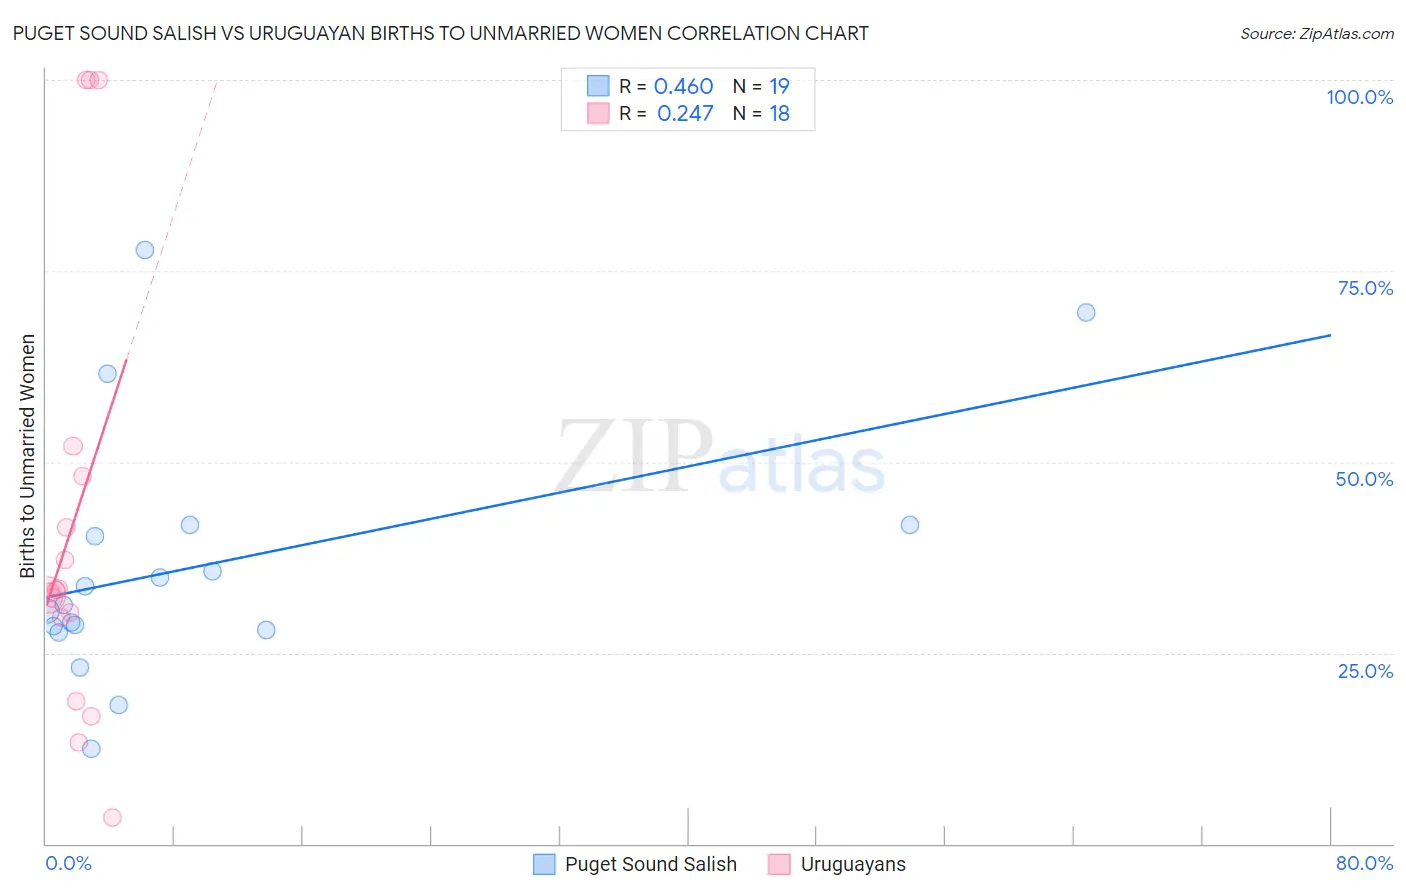Viewport: 1406px width, 892px height.
Task: Click the pink R = 0.247 legend box
Action: [x=598, y=113]
